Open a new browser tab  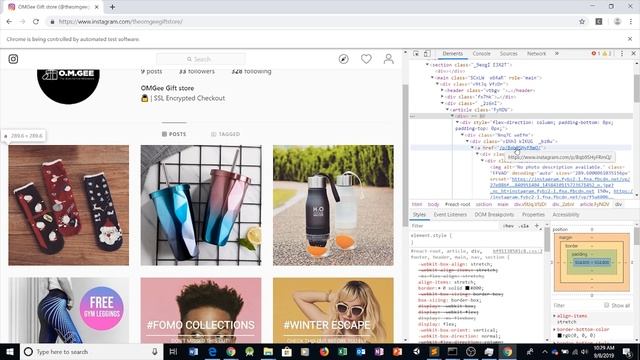click(112, 7)
